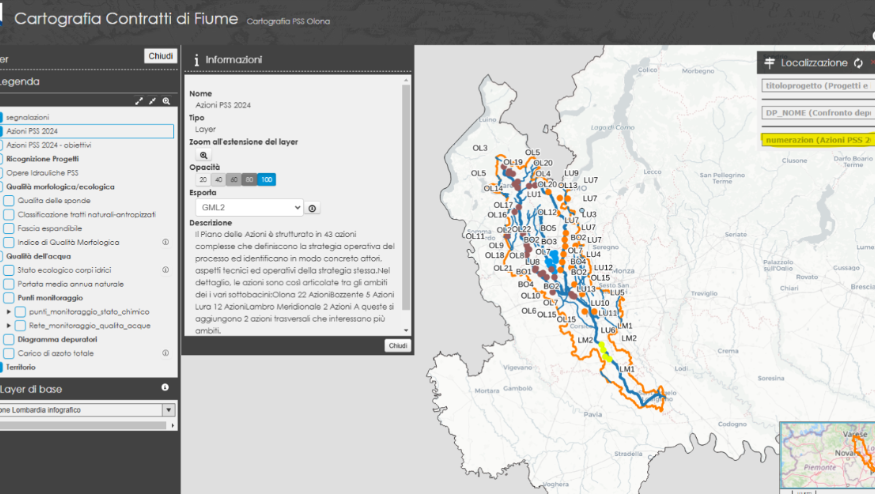The width and height of the screenshot is (875, 494).
Task: Click the Localizzazione refresh icon
Action: click(858, 63)
